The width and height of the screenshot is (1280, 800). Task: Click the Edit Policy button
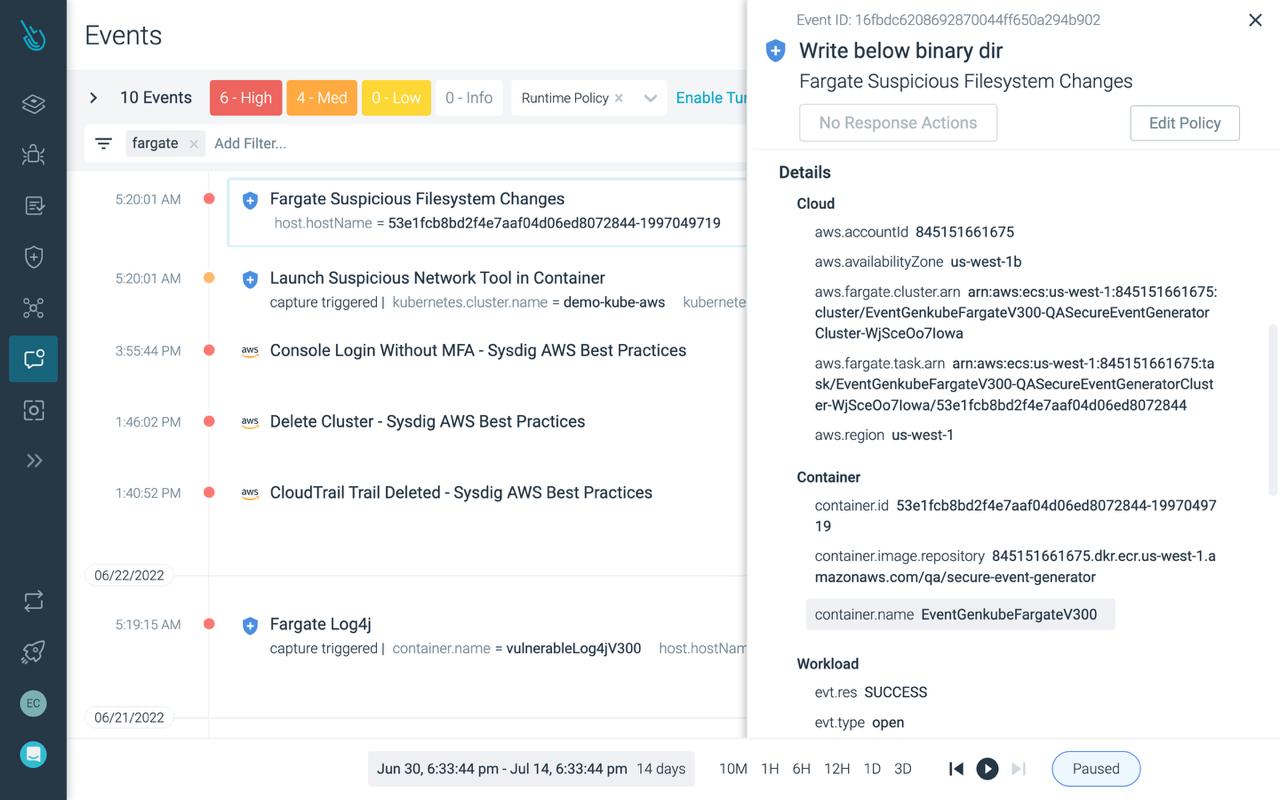pyautogui.click(x=1184, y=123)
